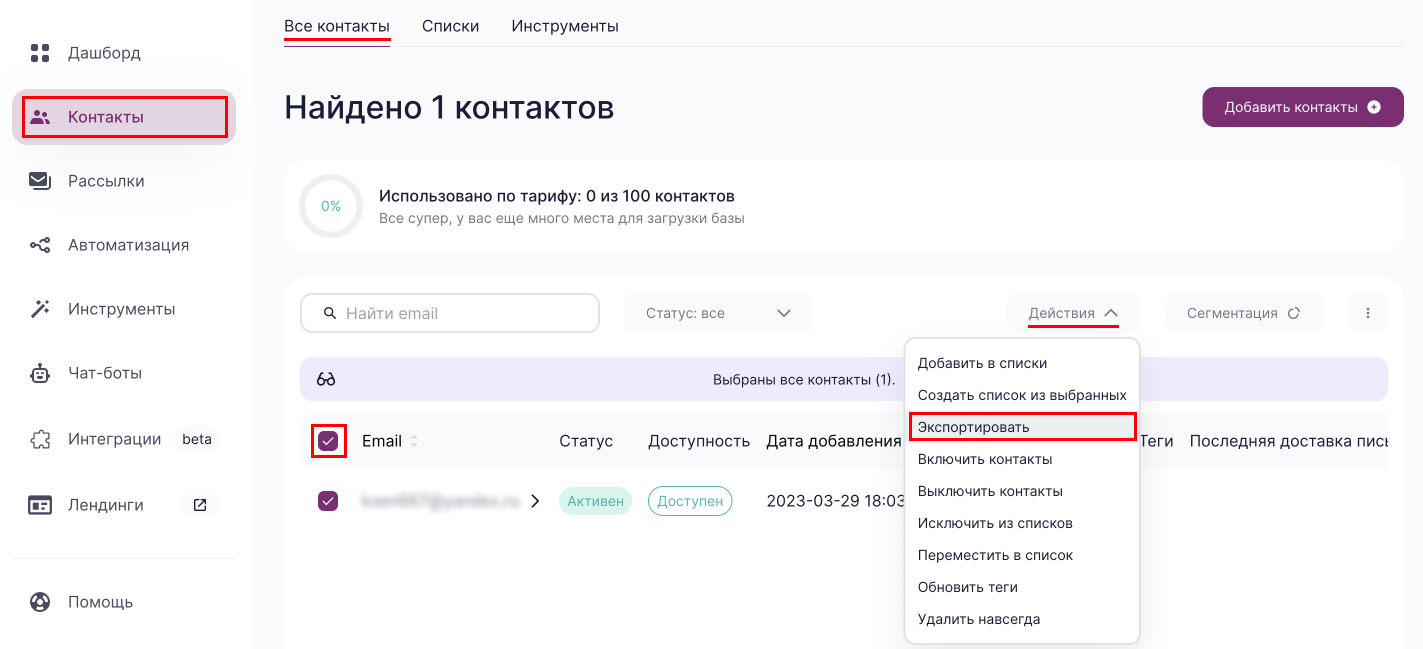The height and width of the screenshot is (649, 1423).
Task: Click the glasses icon in selection banner
Action: (326, 379)
